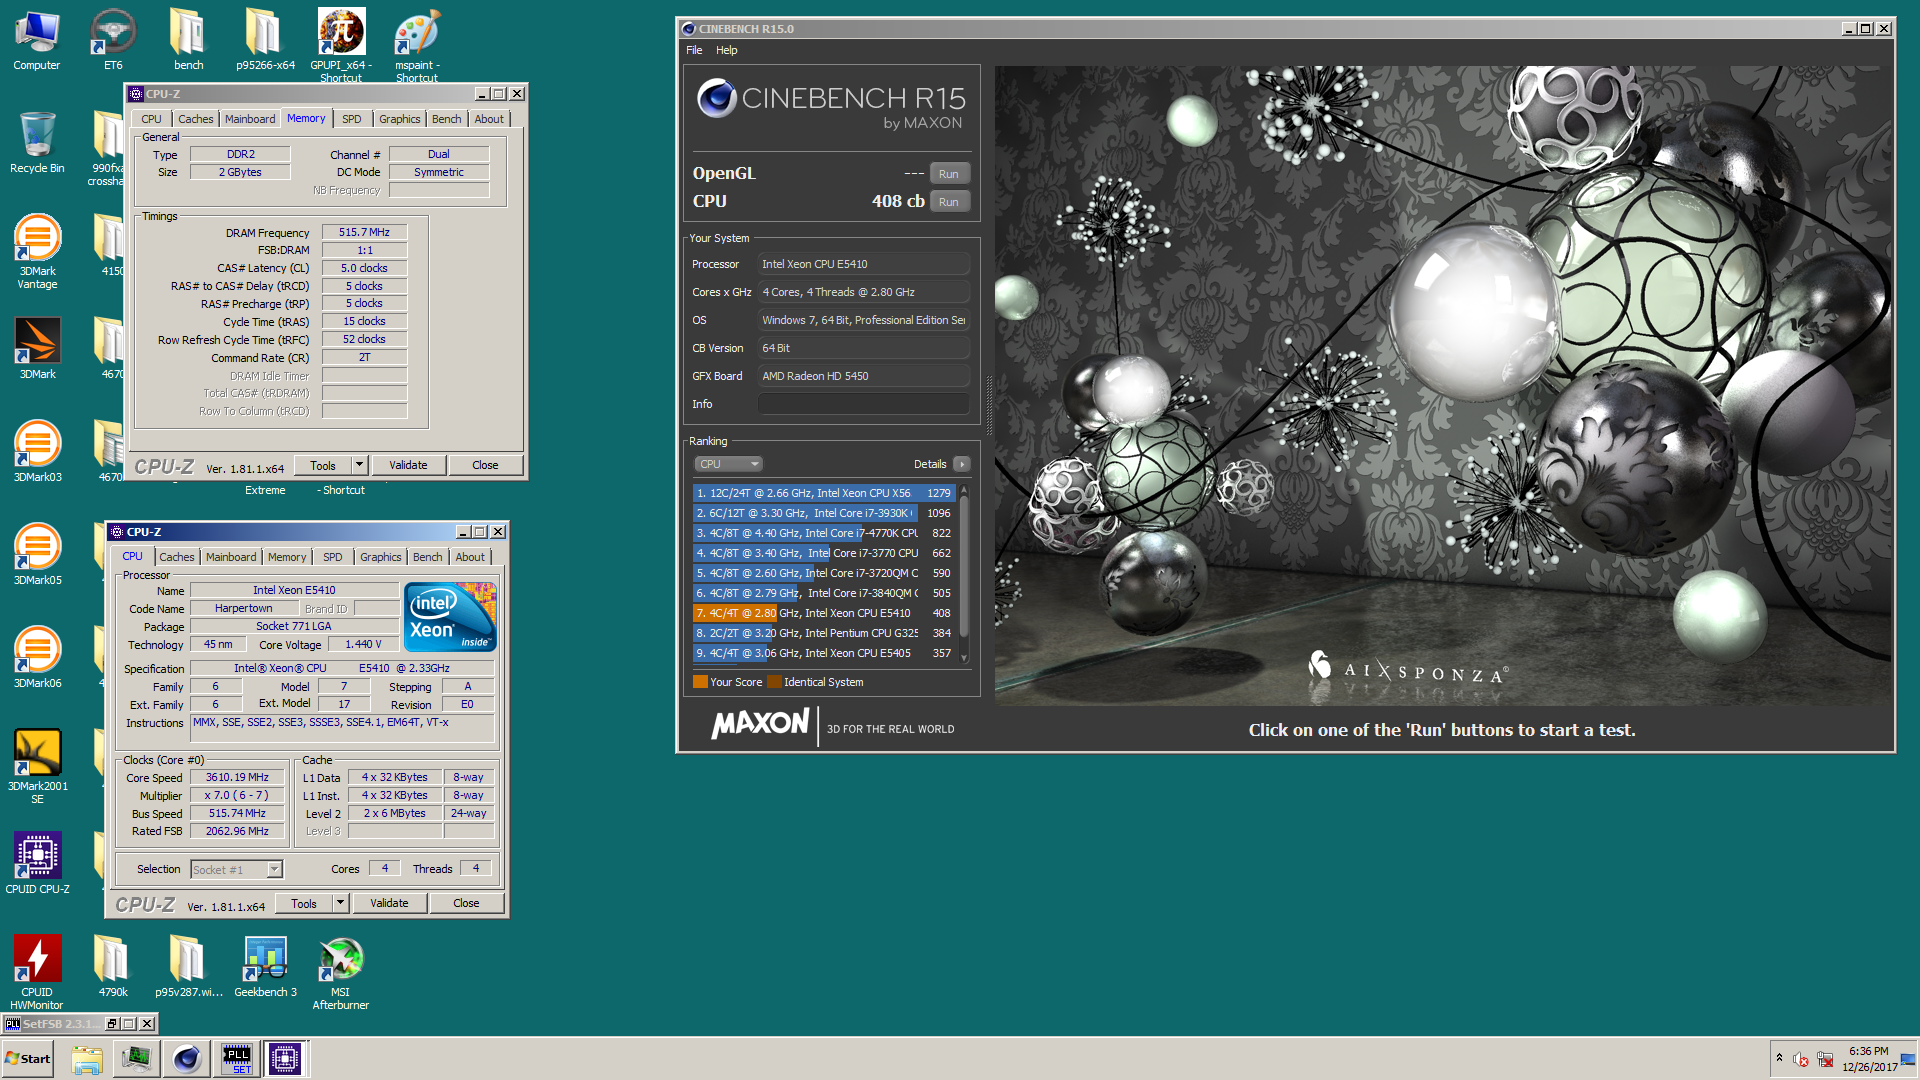Open the bench folder on desktop
Screen dimensions: 1920x1080
(188, 40)
